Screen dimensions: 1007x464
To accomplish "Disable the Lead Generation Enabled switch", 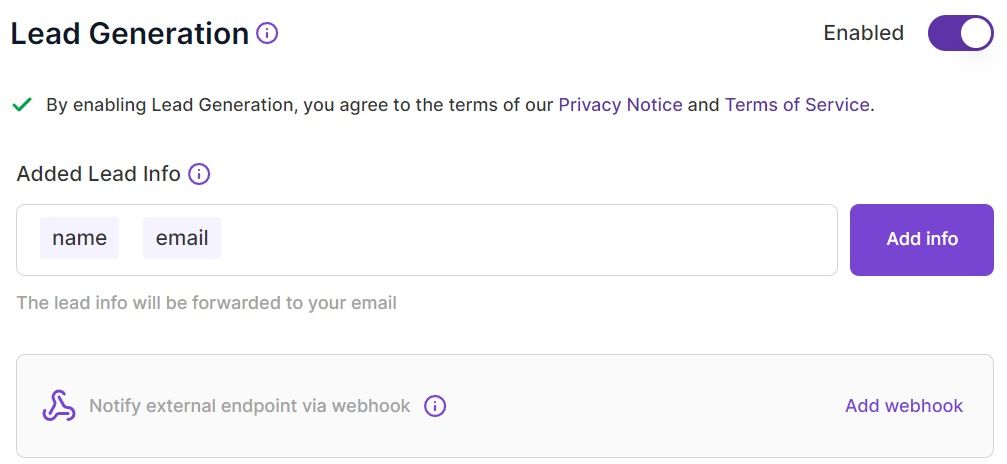I will tap(960, 33).
